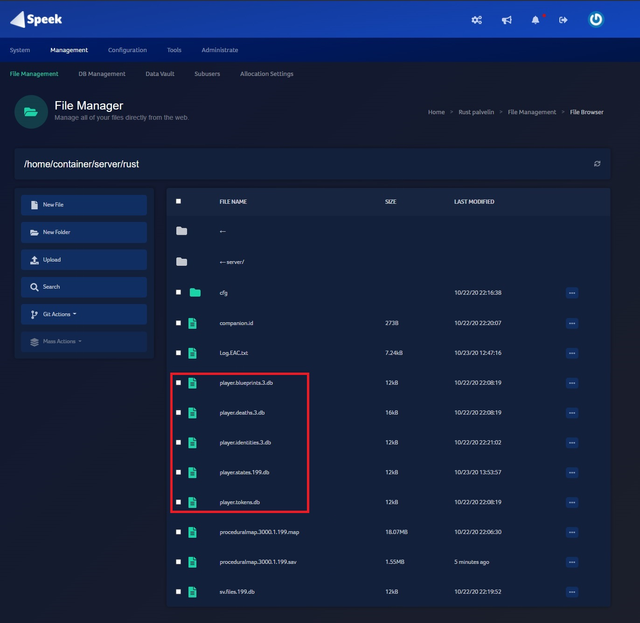Toggle the select-all checkbox in table header

[178, 201]
